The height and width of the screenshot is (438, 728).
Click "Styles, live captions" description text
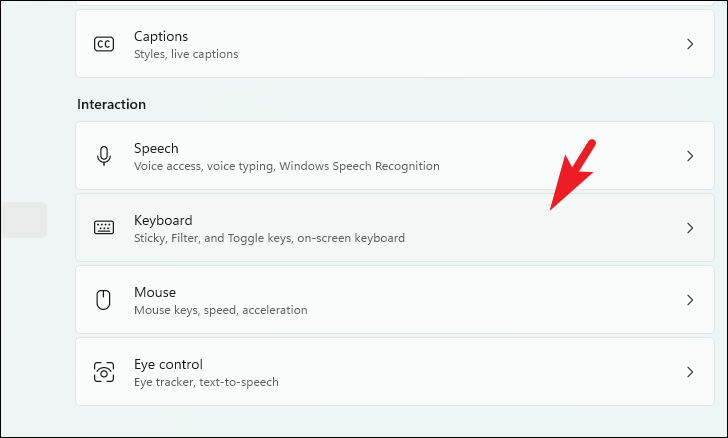[186, 54]
